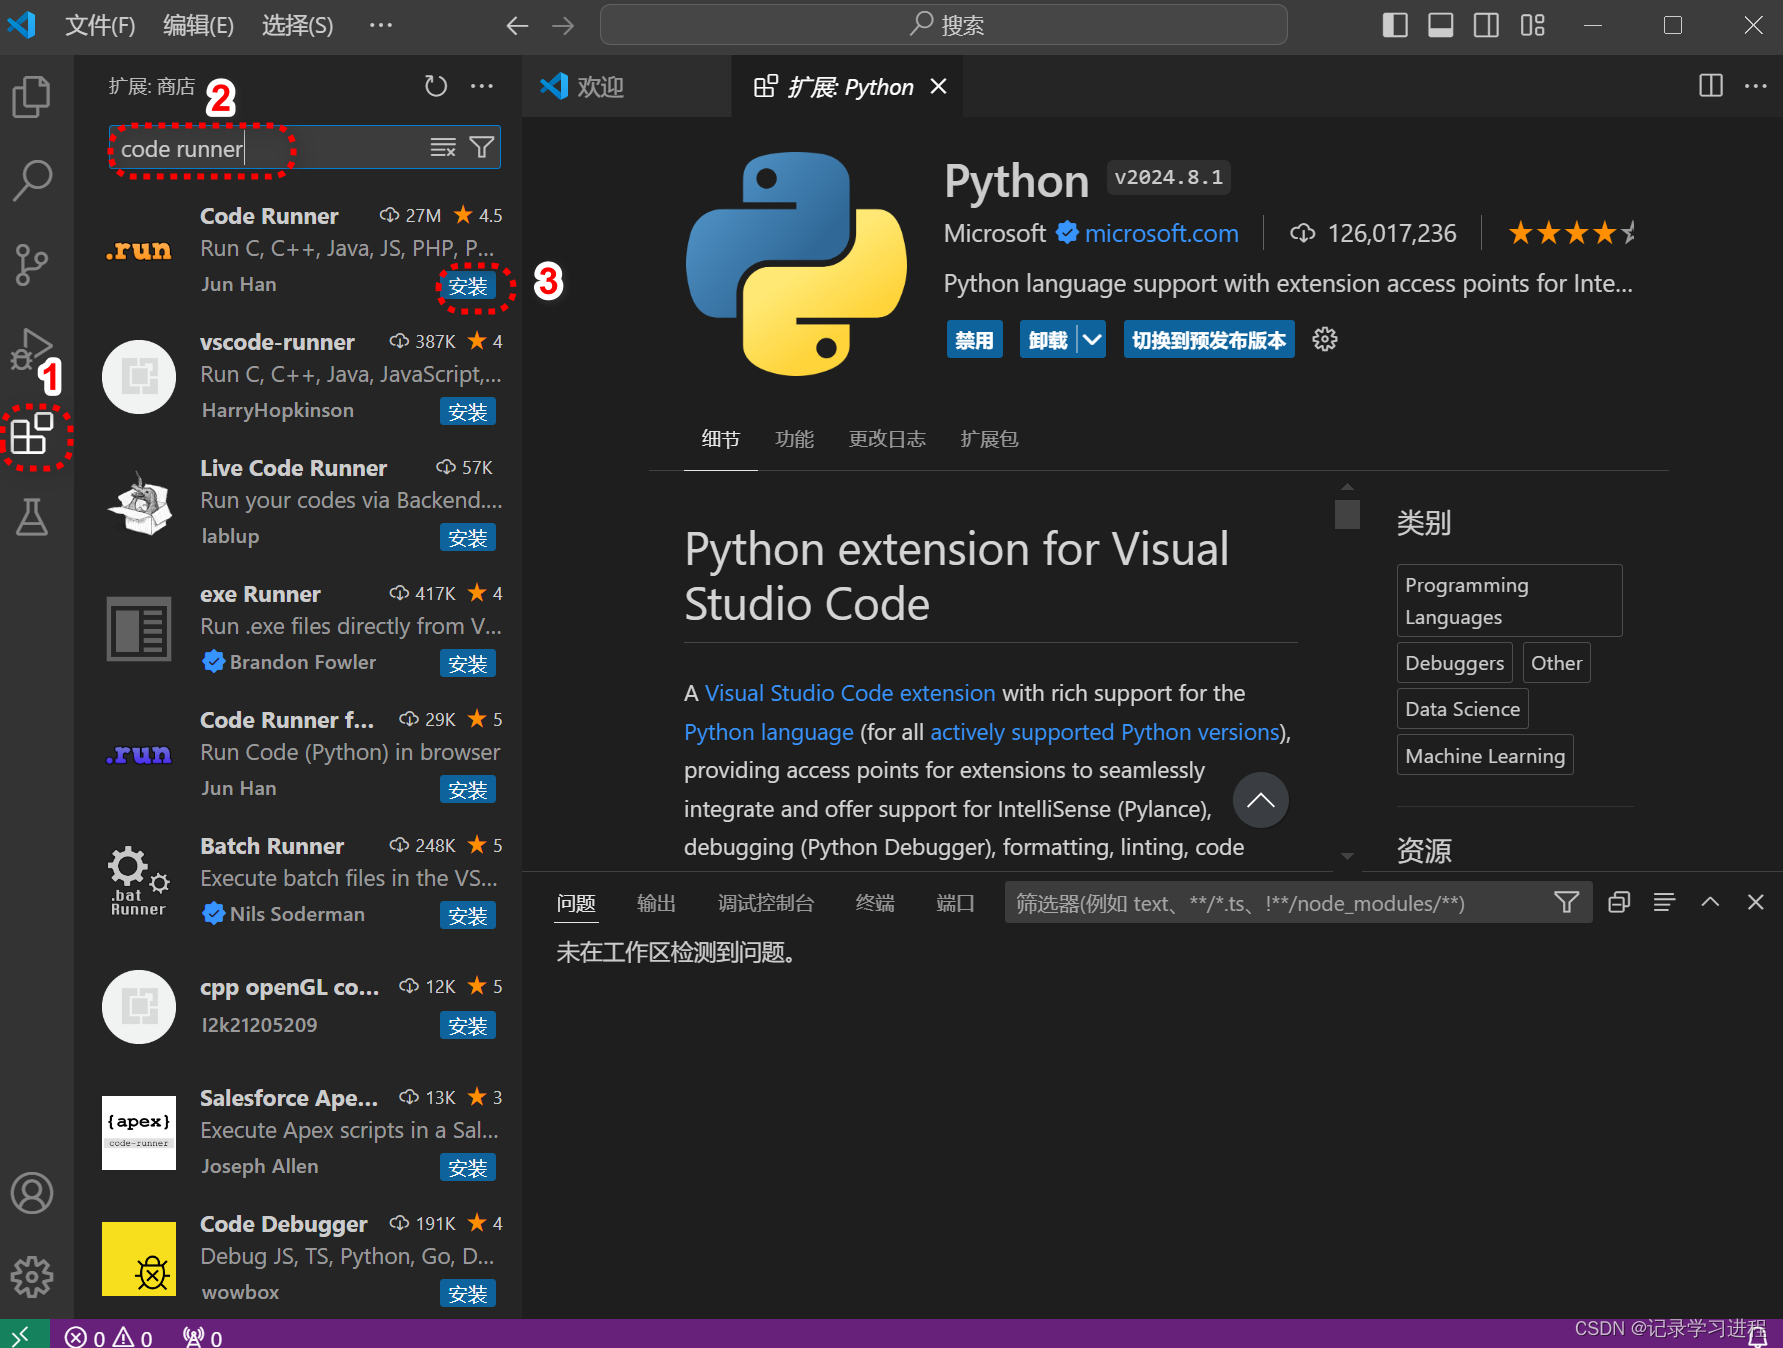
Task: Toggle the bottom panel layout button
Action: click(x=1440, y=26)
